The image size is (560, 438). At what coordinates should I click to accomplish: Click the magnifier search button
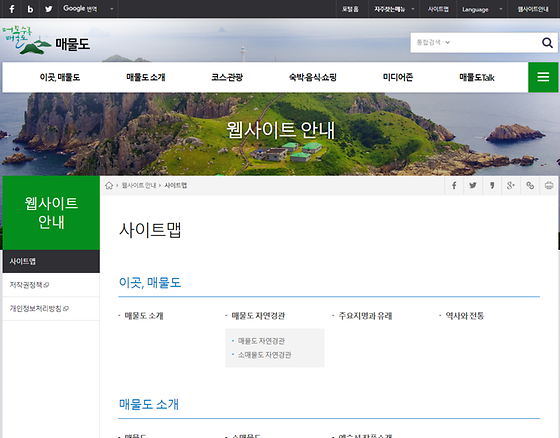547,43
